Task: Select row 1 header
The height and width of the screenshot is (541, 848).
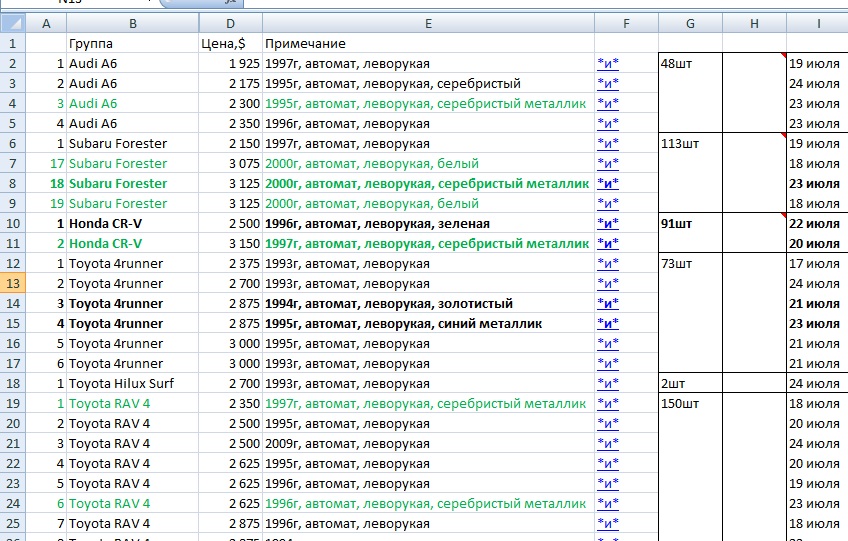Action: pos(13,43)
